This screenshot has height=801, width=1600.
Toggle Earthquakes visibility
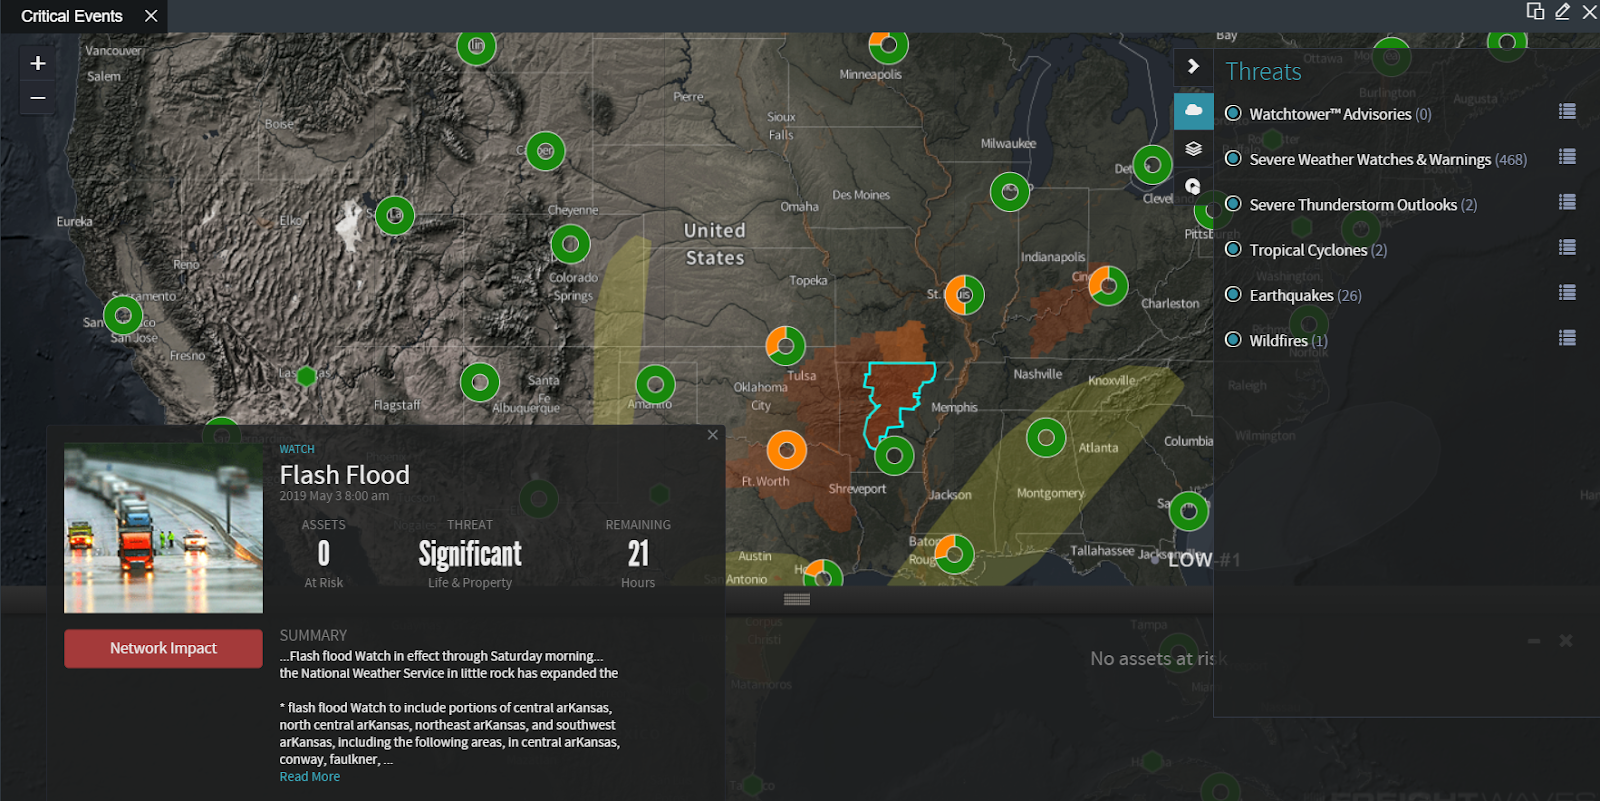[x=1233, y=294]
